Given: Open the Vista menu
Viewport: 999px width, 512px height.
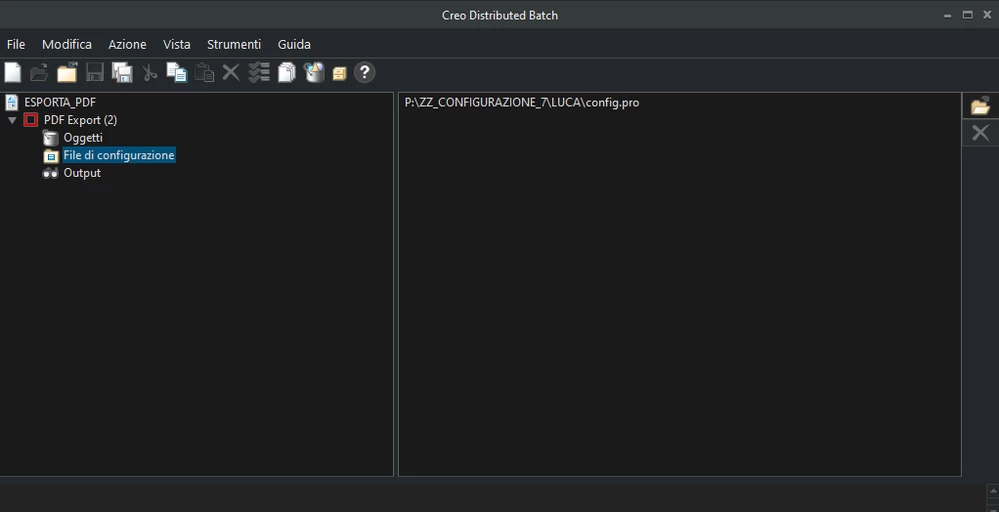Looking at the screenshot, I should coord(176,45).
